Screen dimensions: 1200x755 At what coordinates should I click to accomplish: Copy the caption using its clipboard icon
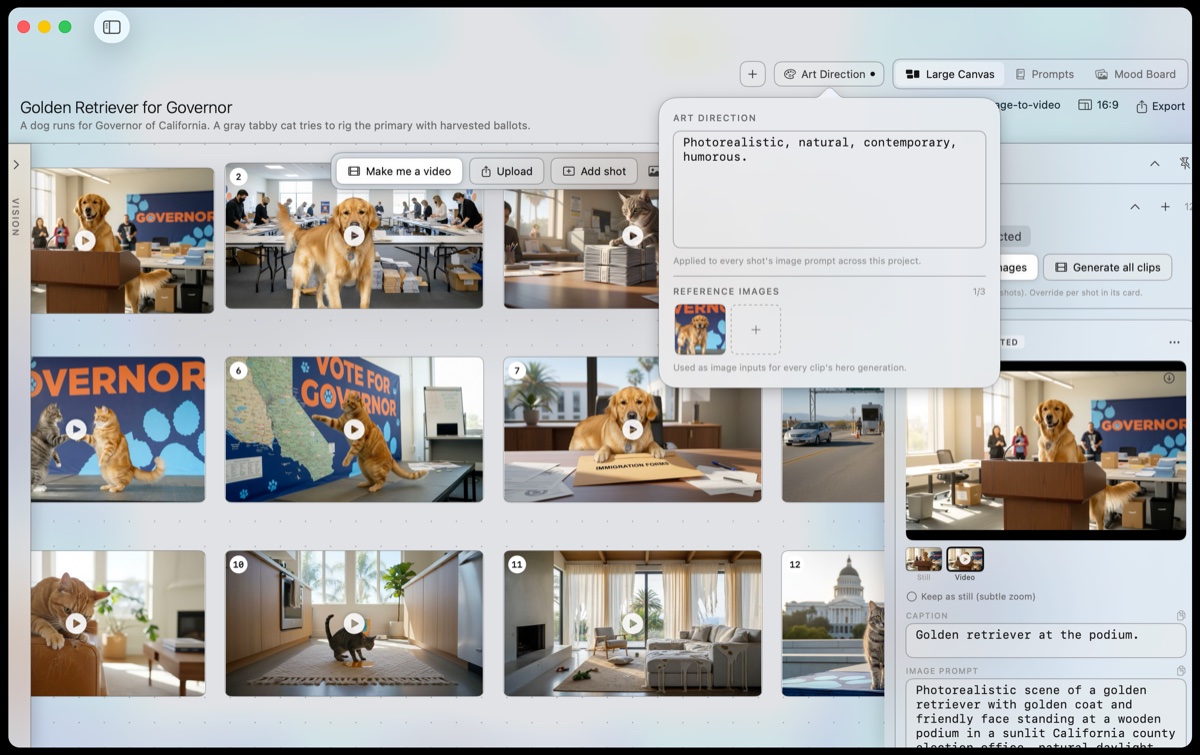tap(1181, 616)
